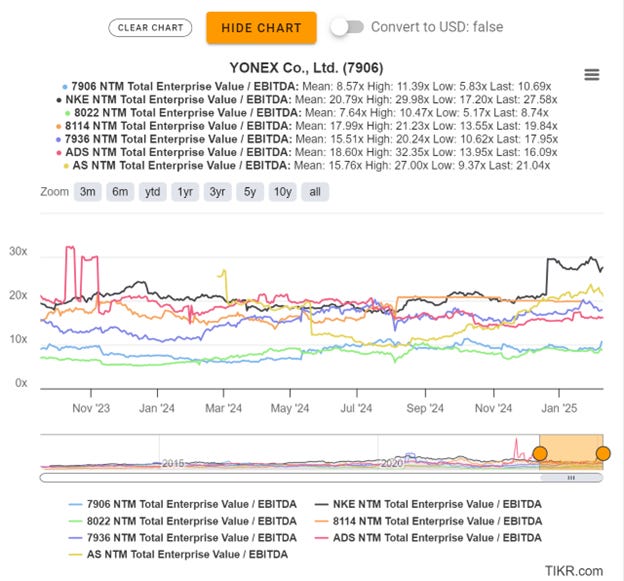Toggle 7936 NTM series in bottom legend
Screen dimensions: 624x581
point(182,538)
